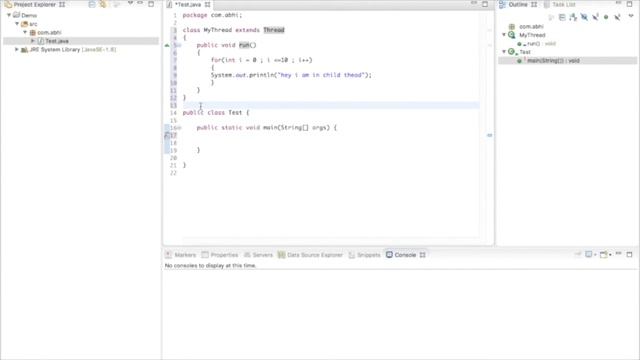Open the Properties tab
The height and width of the screenshot is (360, 640).
pyautogui.click(x=220, y=255)
